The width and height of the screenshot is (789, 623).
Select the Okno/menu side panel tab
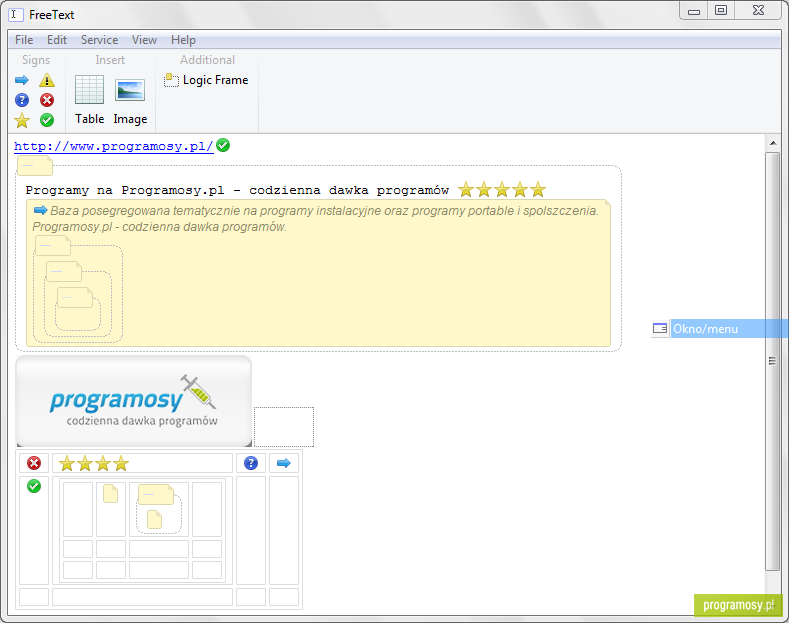click(729, 329)
